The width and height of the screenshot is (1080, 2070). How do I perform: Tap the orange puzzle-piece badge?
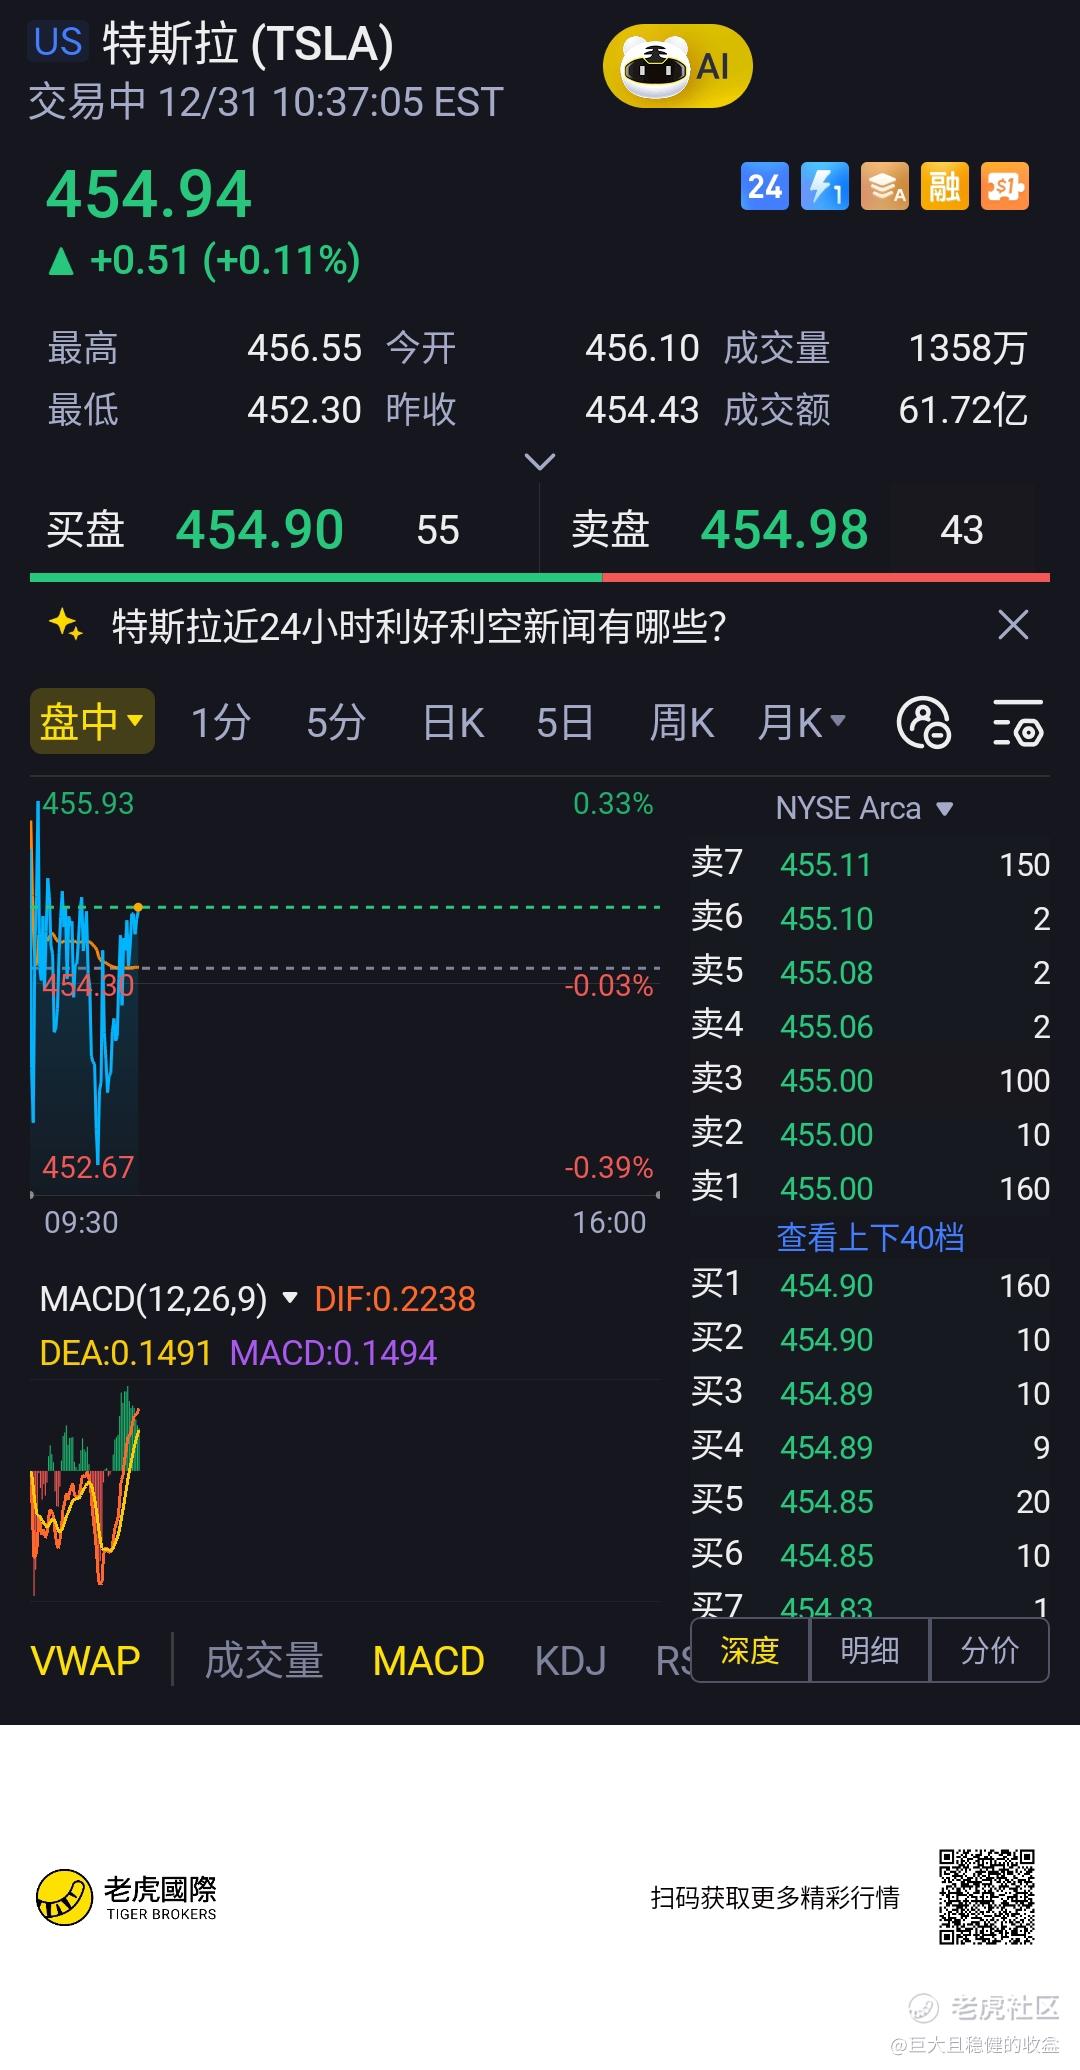point(1005,186)
